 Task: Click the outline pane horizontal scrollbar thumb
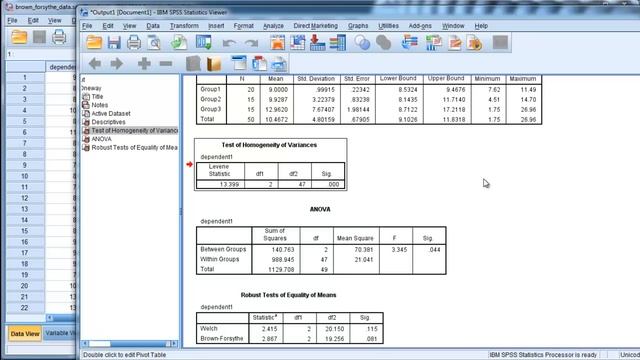100,344
